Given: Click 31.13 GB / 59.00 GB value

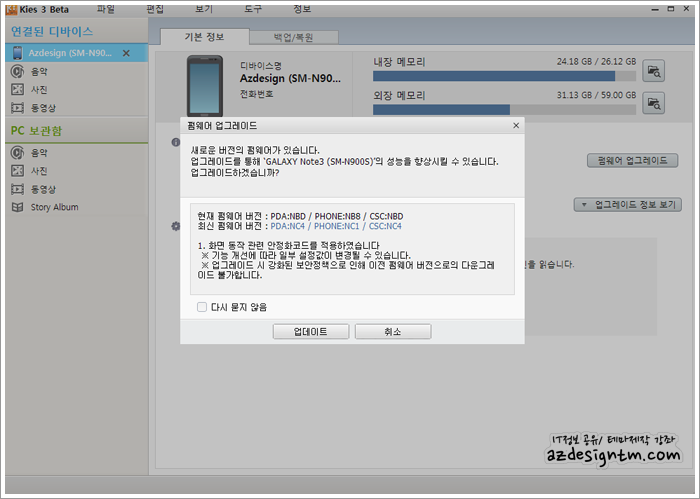Looking at the screenshot, I should (x=596, y=95).
